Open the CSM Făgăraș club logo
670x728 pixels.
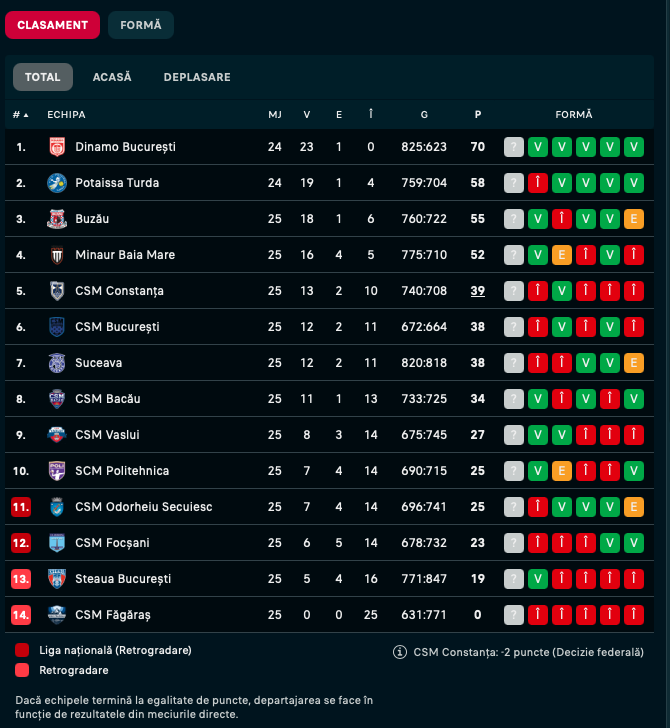pyautogui.click(x=57, y=615)
